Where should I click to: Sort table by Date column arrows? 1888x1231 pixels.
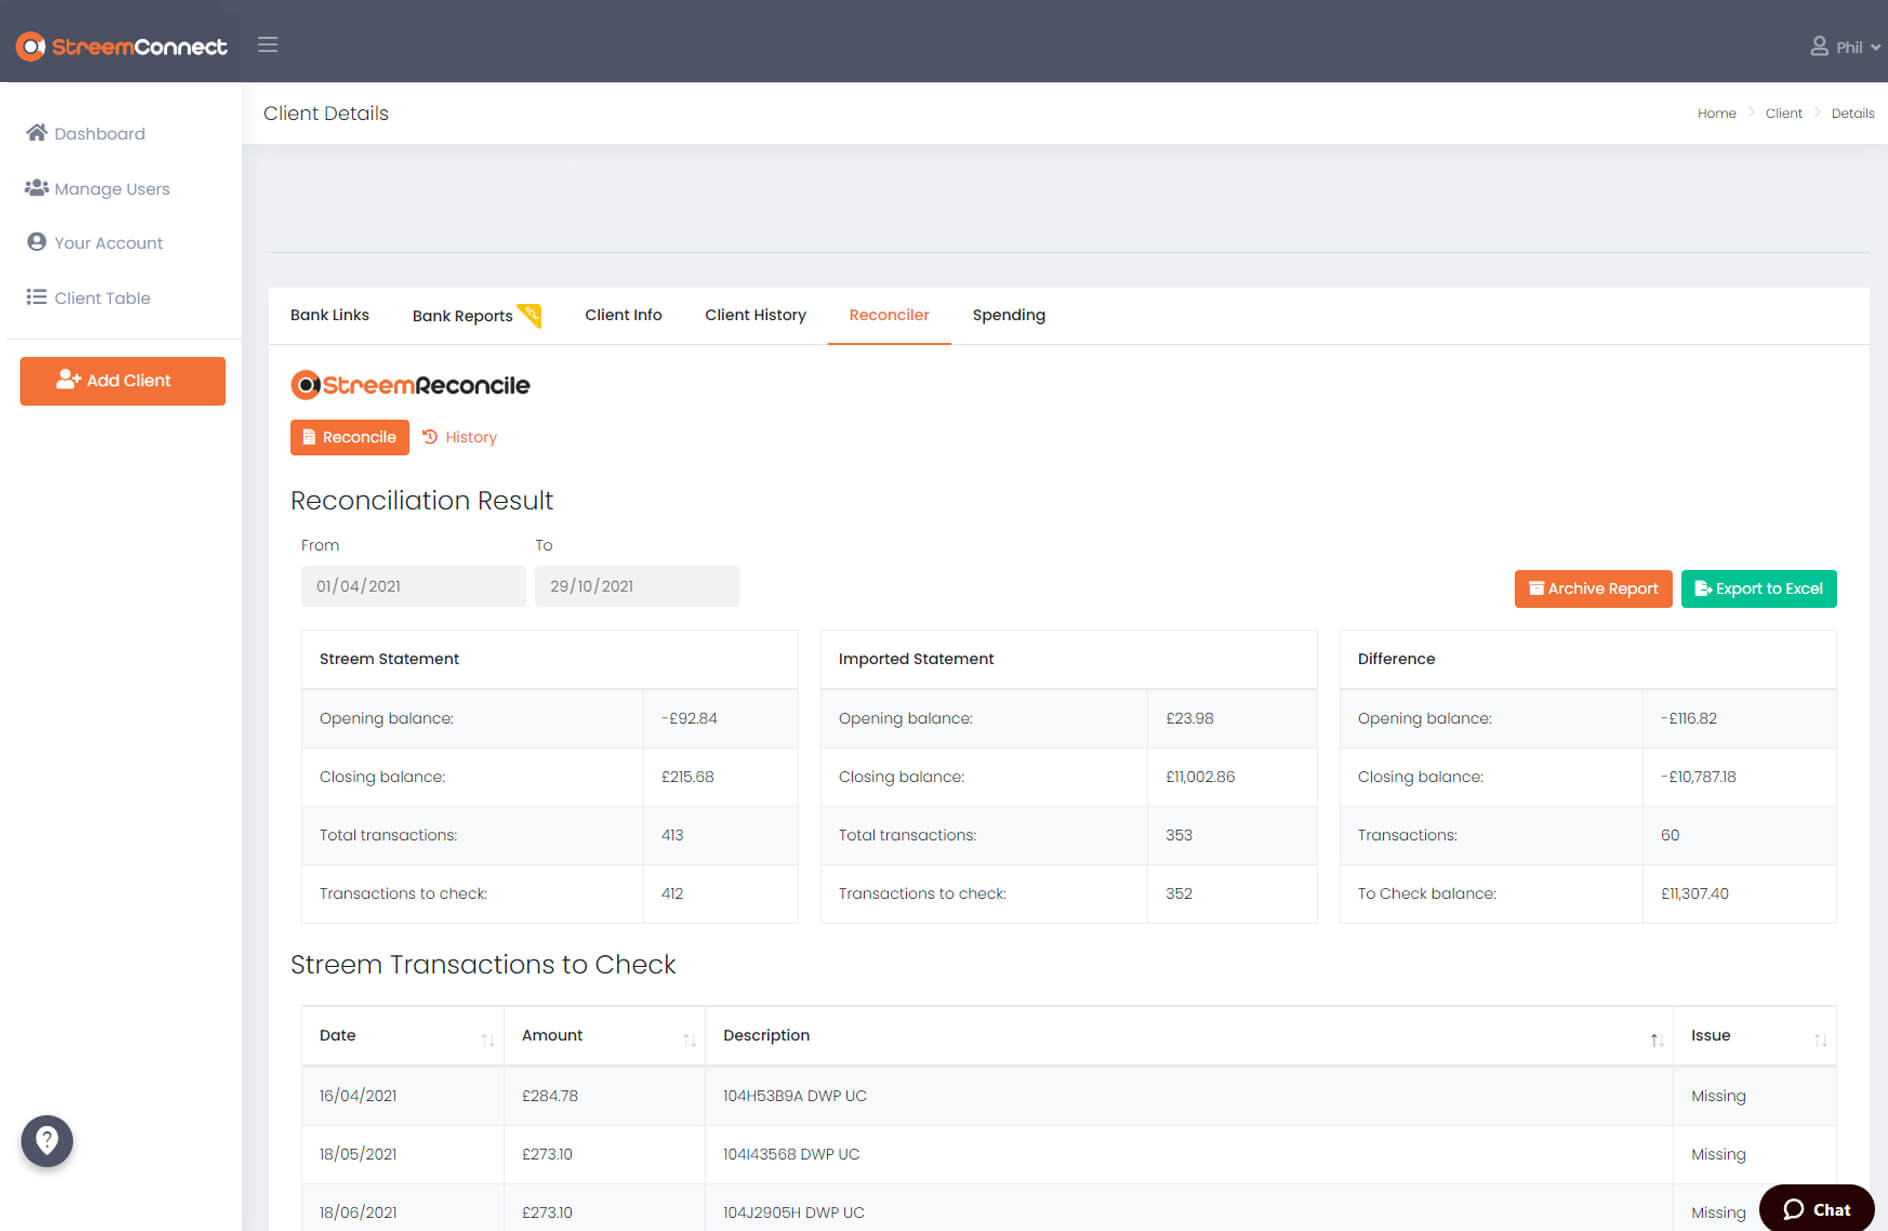point(487,1040)
